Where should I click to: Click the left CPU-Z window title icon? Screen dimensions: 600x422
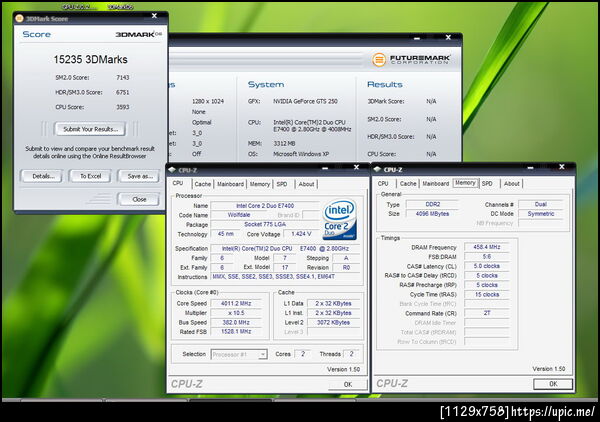click(172, 169)
